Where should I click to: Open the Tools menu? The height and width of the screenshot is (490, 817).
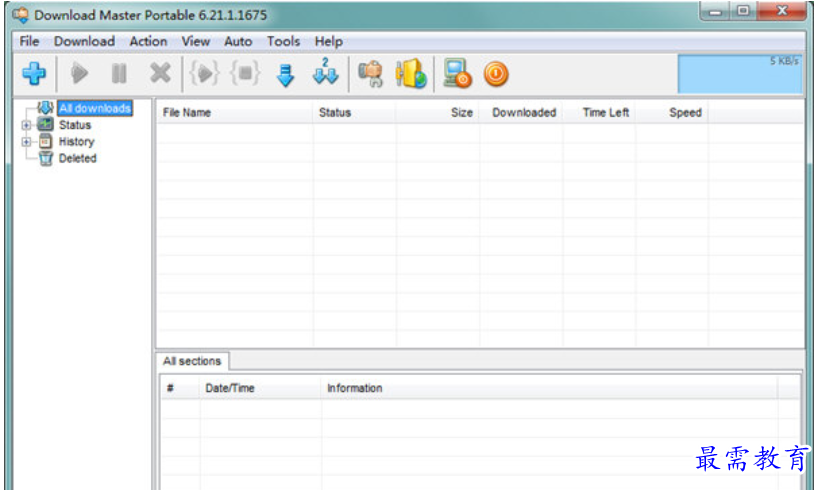click(x=283, y=41)
